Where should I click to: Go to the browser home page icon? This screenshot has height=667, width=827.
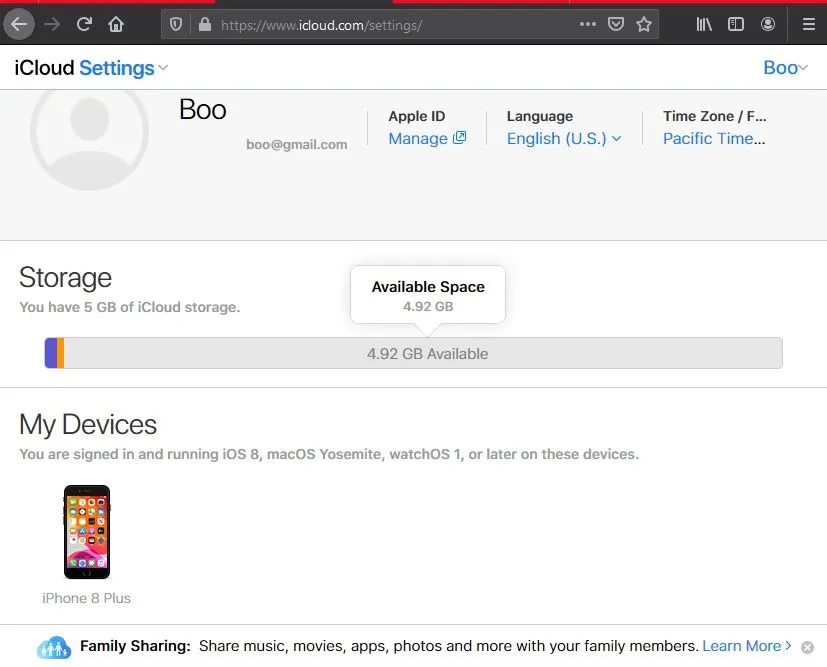pos(116,24)
